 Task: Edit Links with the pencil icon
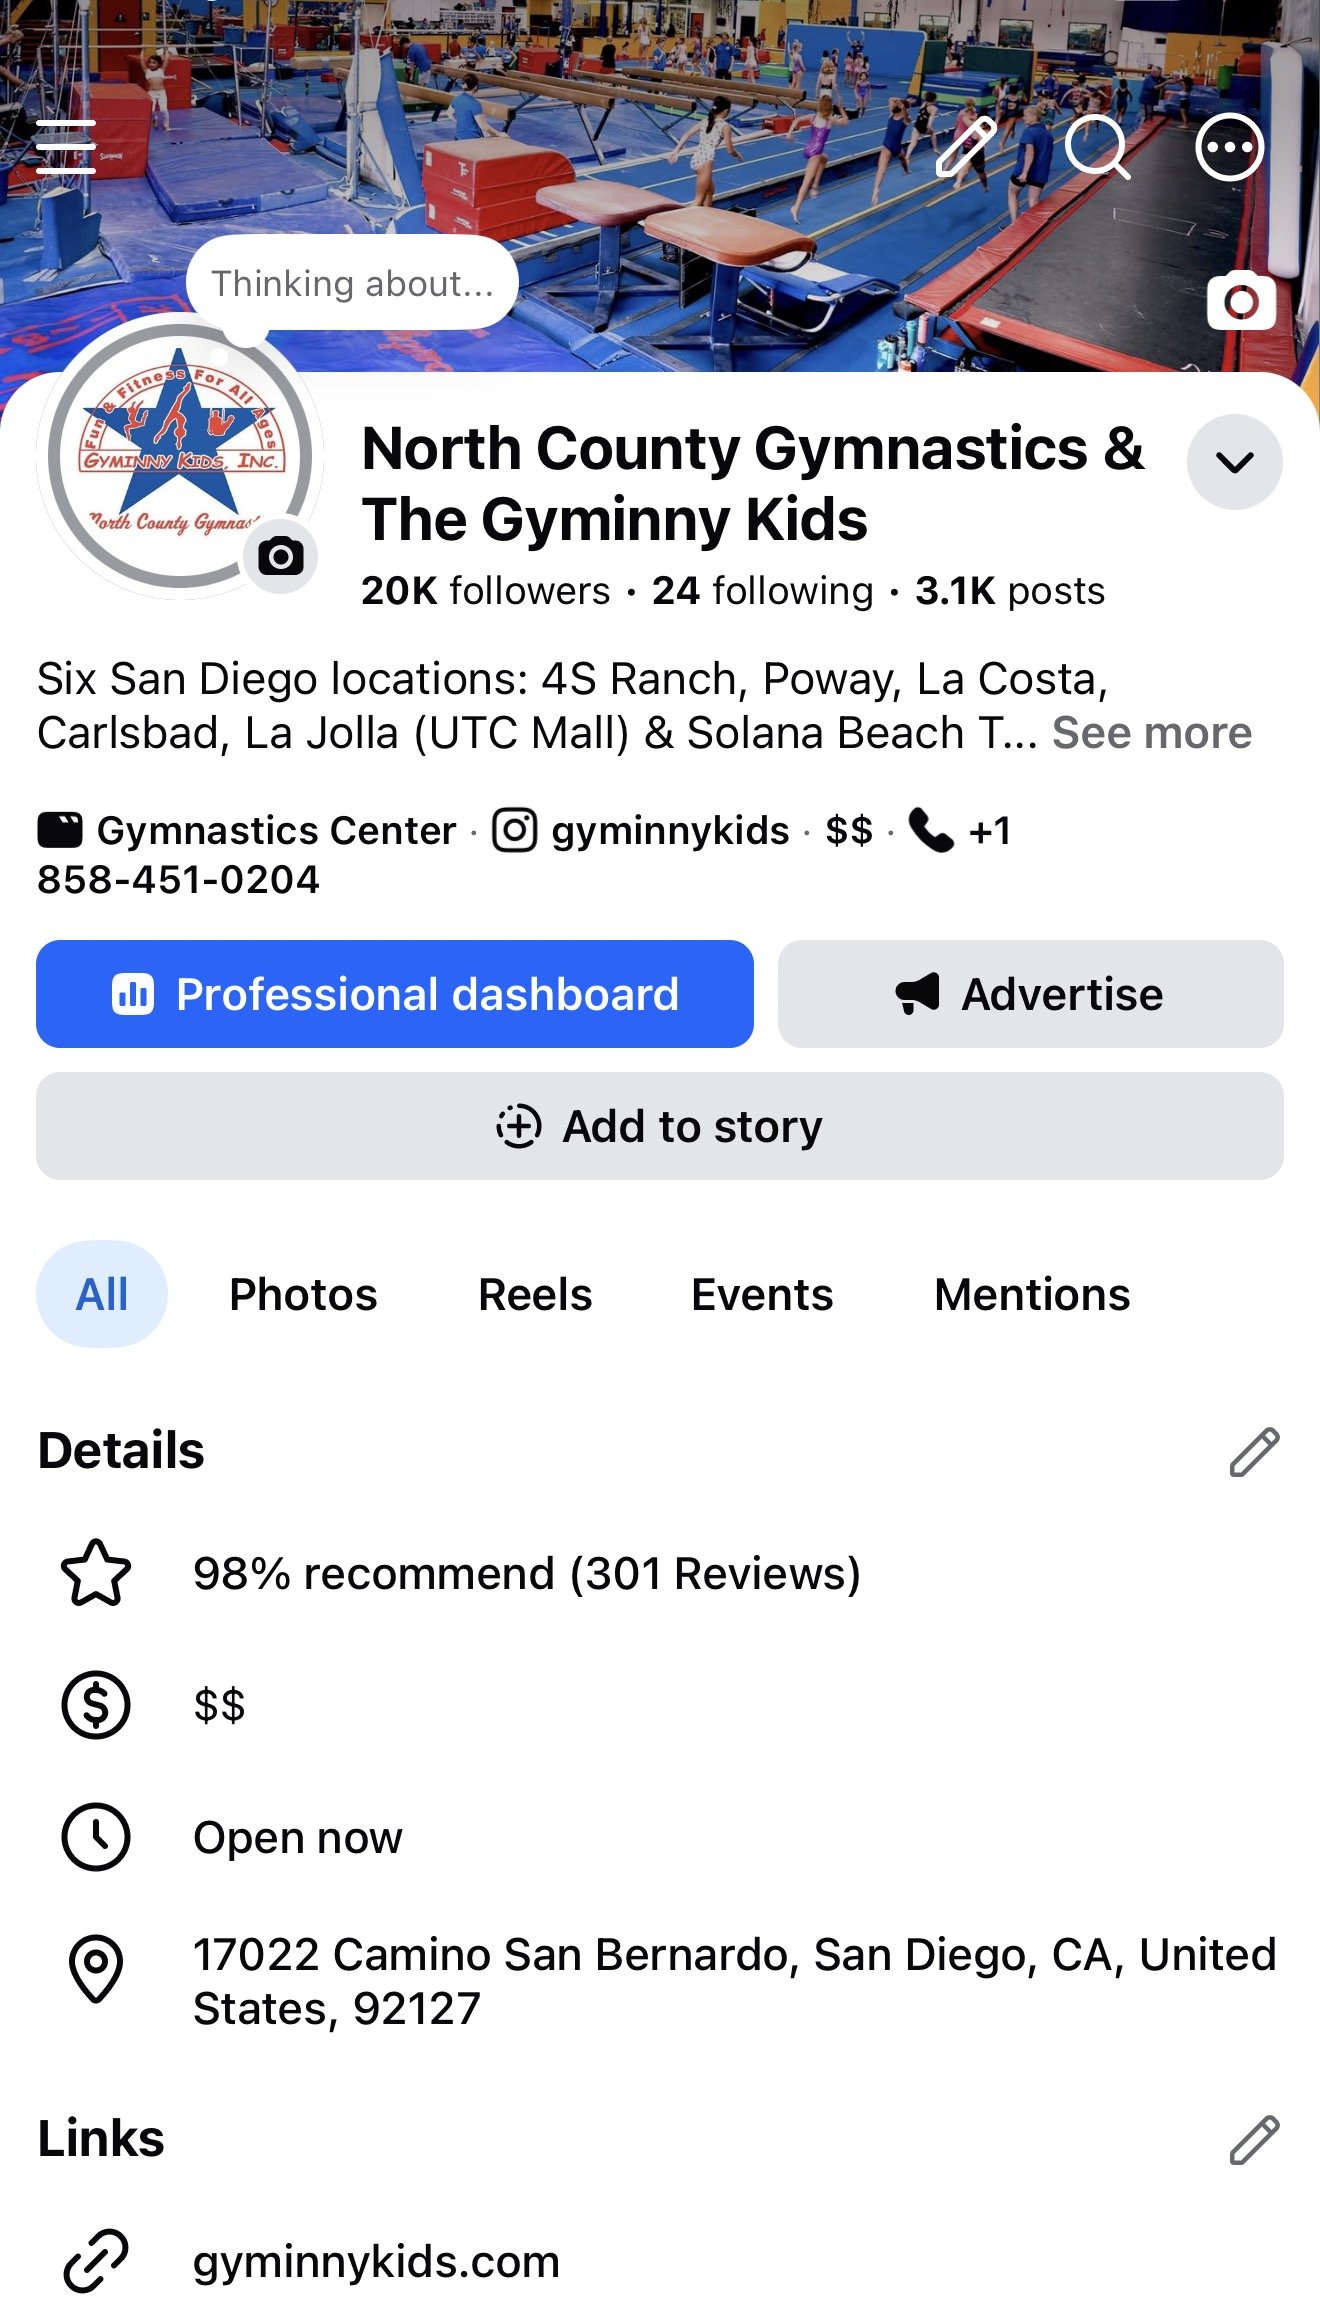coord(1254,2140)
